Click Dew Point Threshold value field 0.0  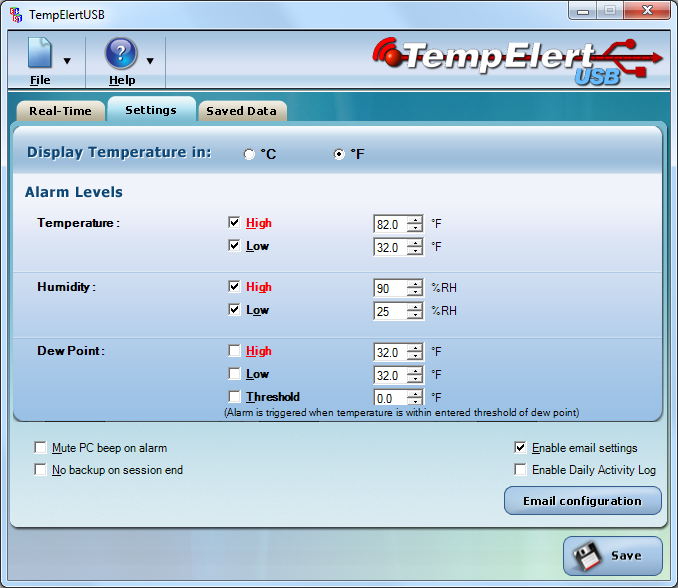click(x=390, y=398)
